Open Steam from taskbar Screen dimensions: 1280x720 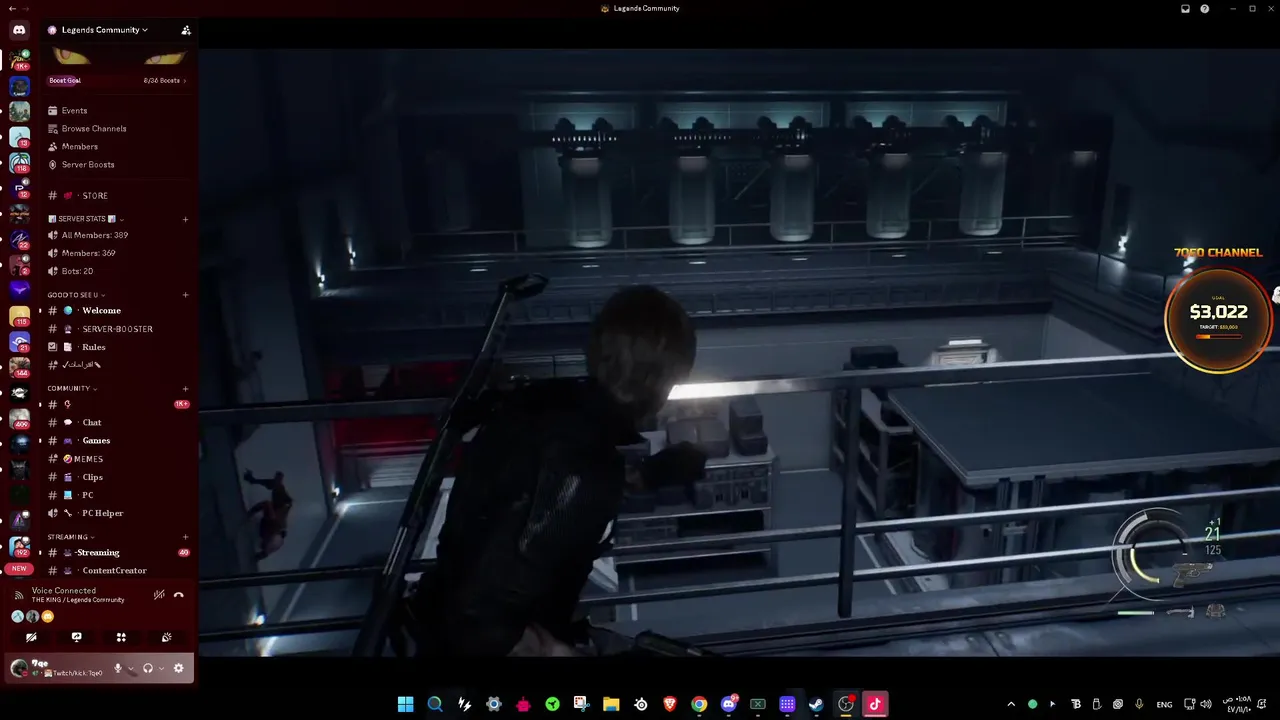(x=816, y=704)
